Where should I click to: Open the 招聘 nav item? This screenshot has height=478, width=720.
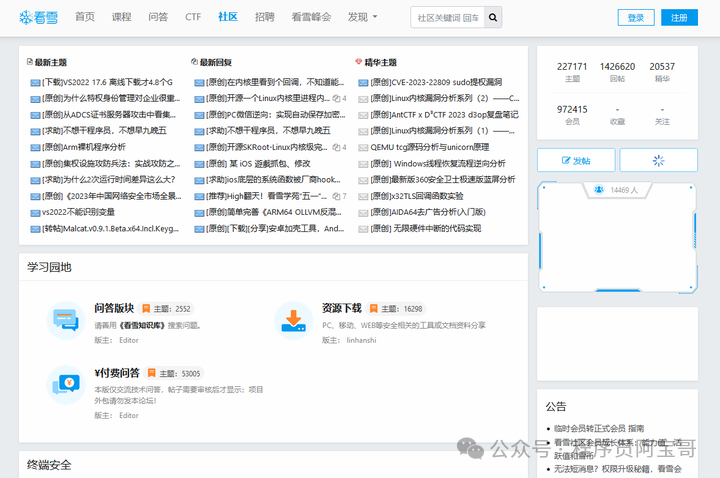[265, 17]
